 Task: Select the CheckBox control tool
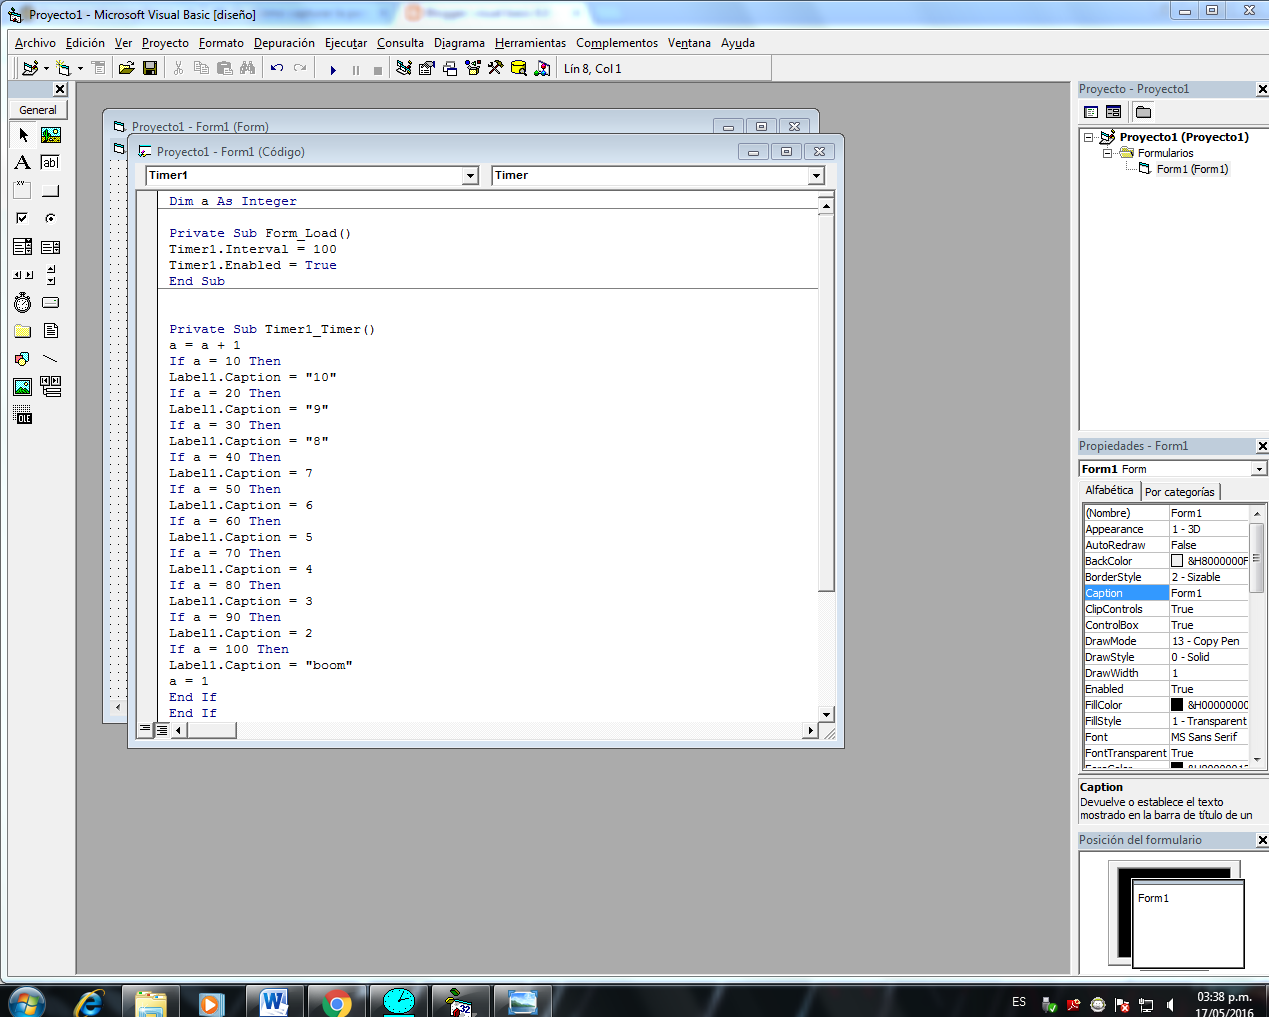click(22, 217)
